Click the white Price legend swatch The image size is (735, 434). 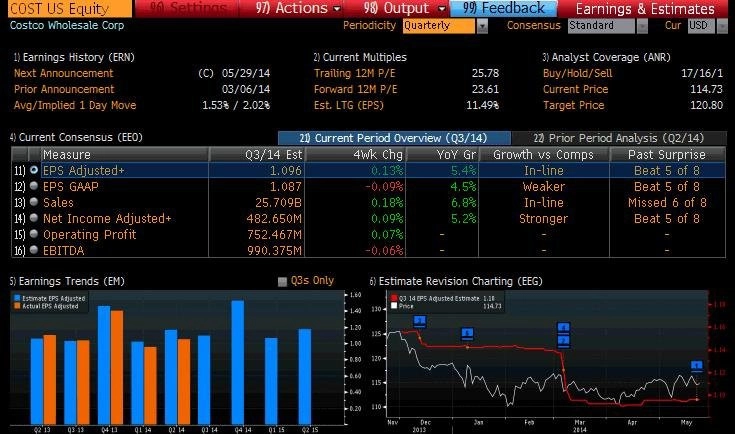pos(394,306)
